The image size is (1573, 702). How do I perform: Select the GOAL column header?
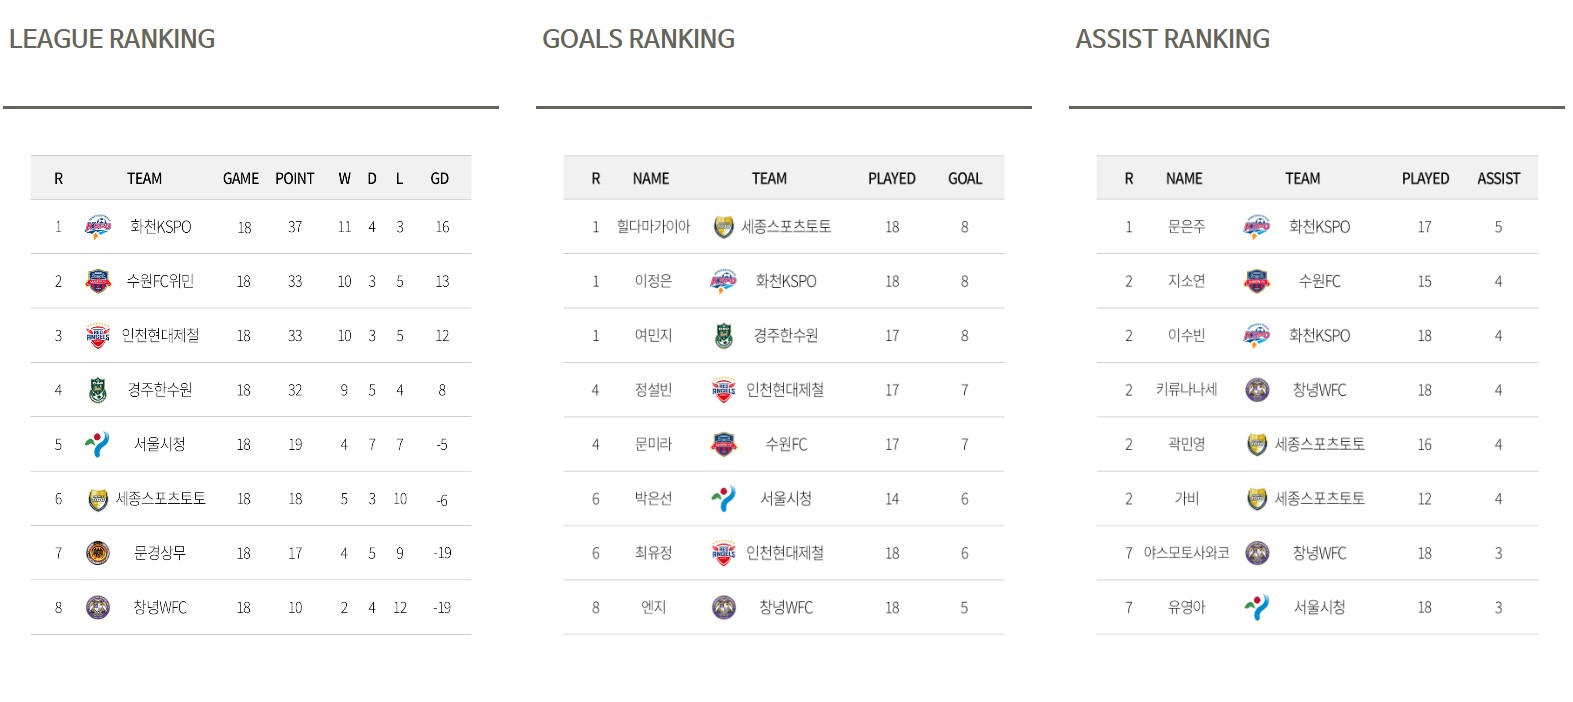[965, 178]
